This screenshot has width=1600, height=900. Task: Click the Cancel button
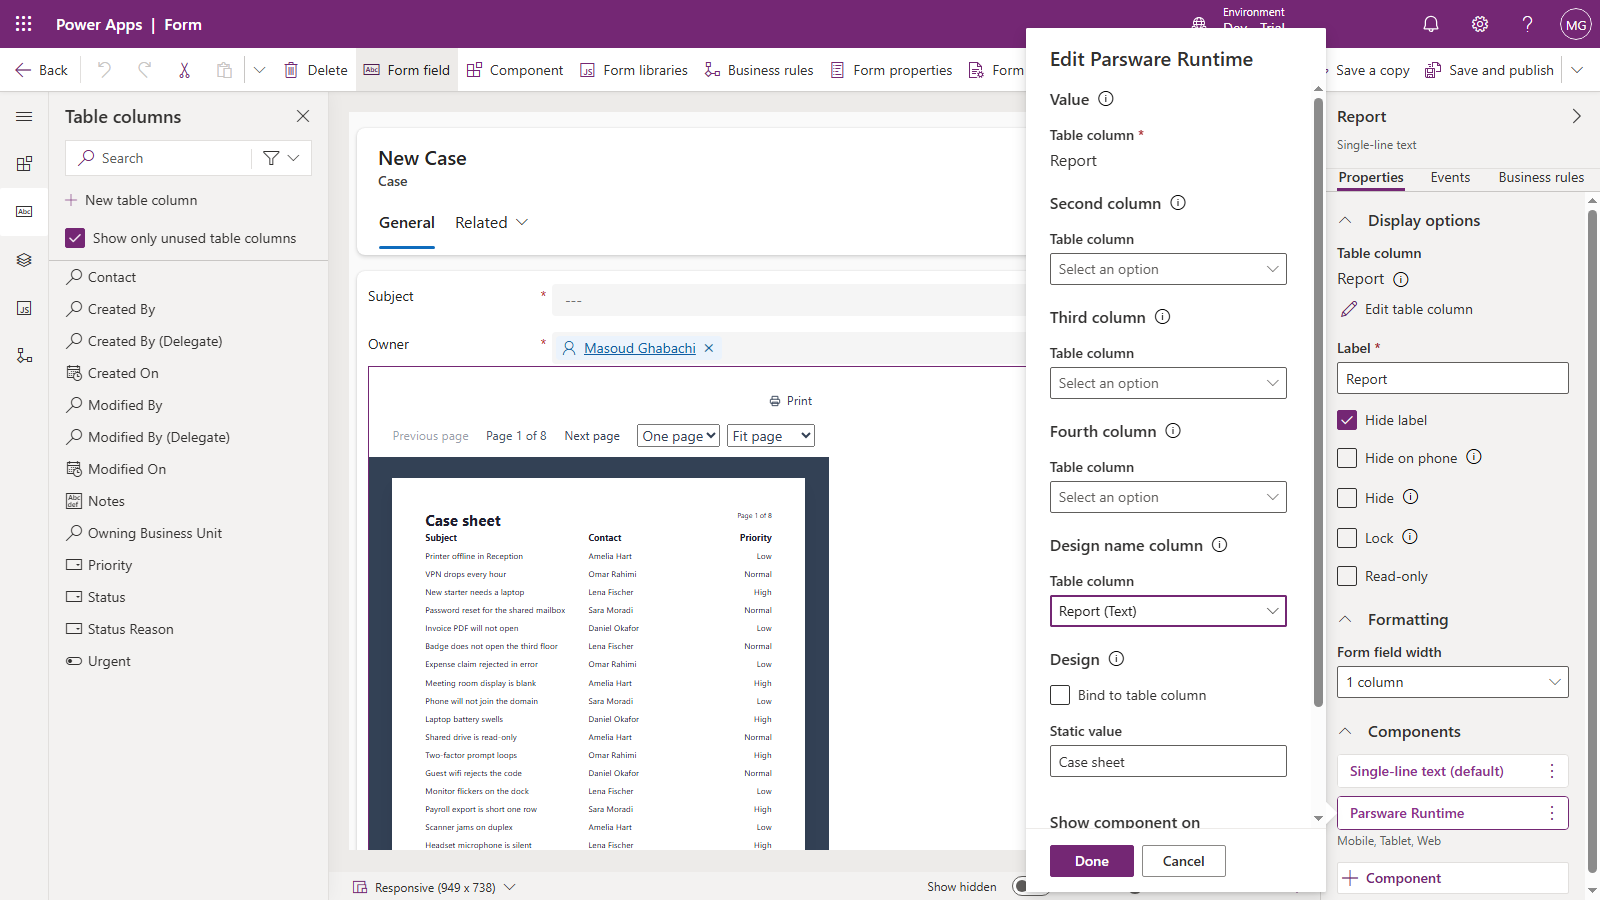point(1184,861)
